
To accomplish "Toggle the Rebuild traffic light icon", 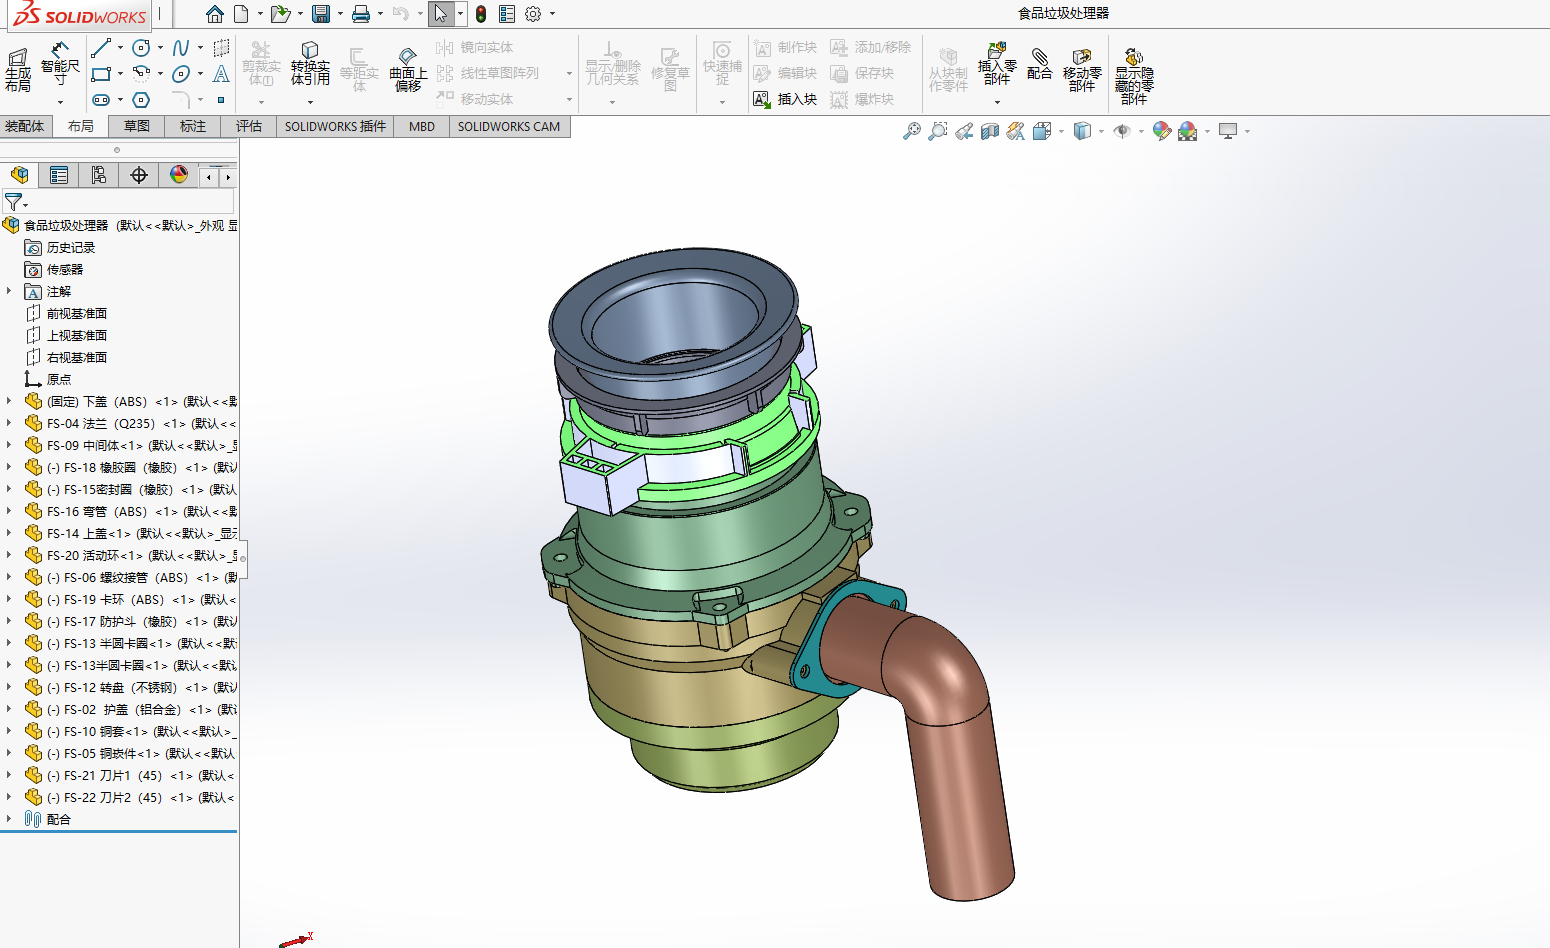I will [481, 14].
